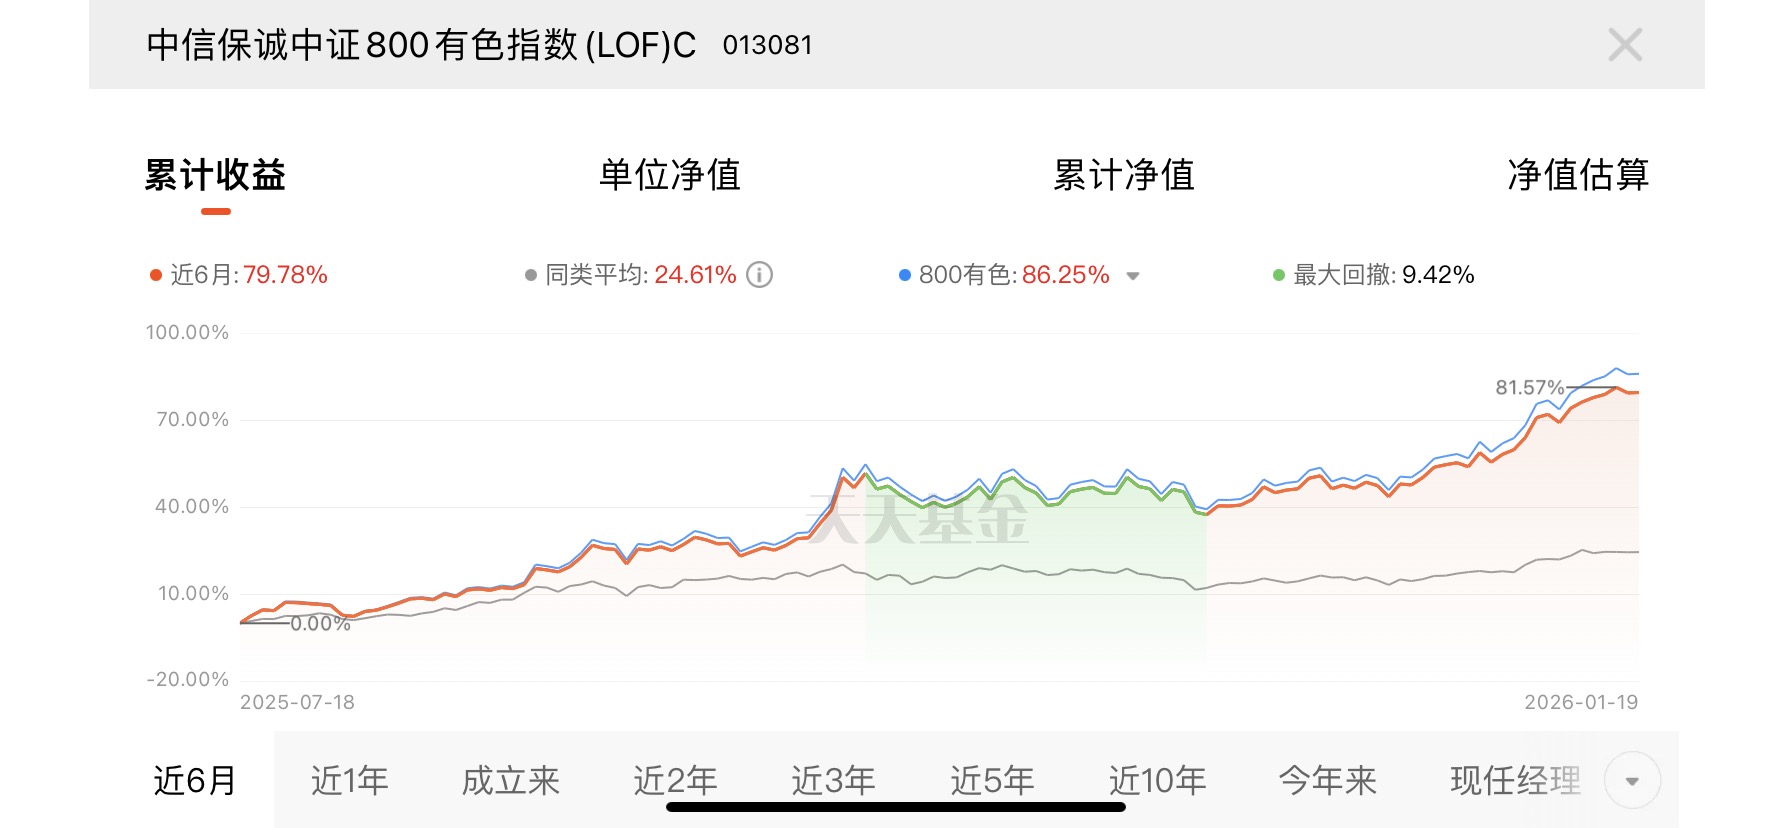Image resolution: width=1792 pixels, height=828 pixels.
Task: Show 现任经理 tenure period
Action: tap(1515, 781)
